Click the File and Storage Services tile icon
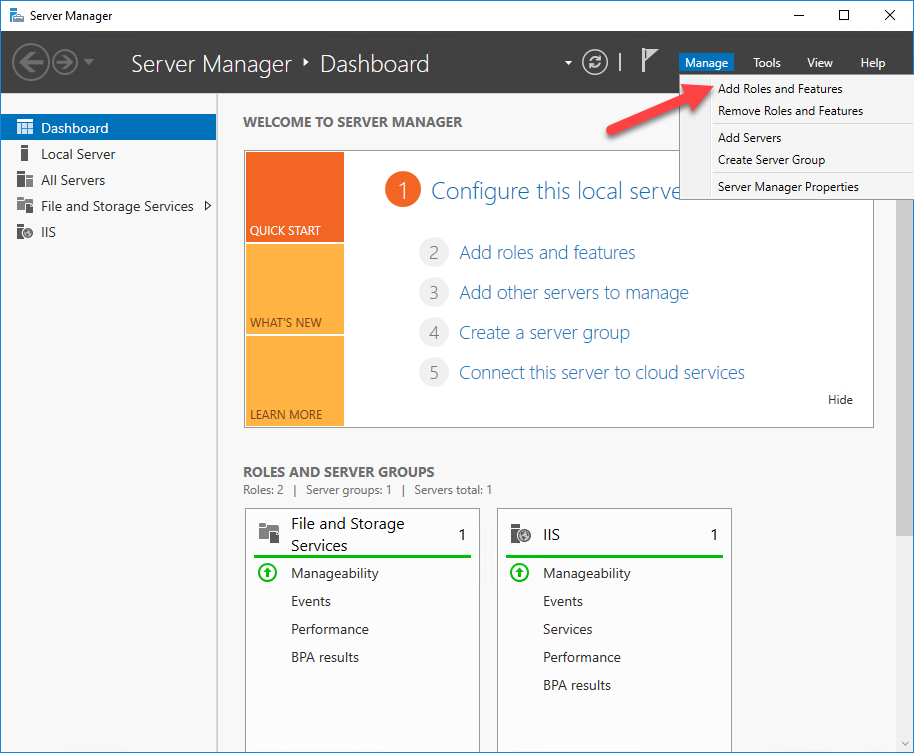The height and width of the screenshot is (753, 914). click(268, 533)
